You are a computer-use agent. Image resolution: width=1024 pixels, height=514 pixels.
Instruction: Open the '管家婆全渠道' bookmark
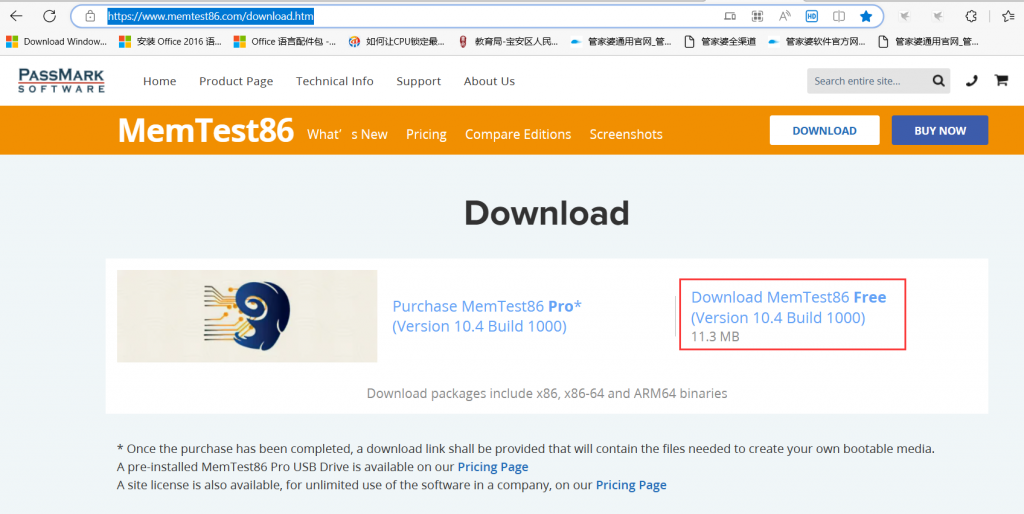coord(720,42)
